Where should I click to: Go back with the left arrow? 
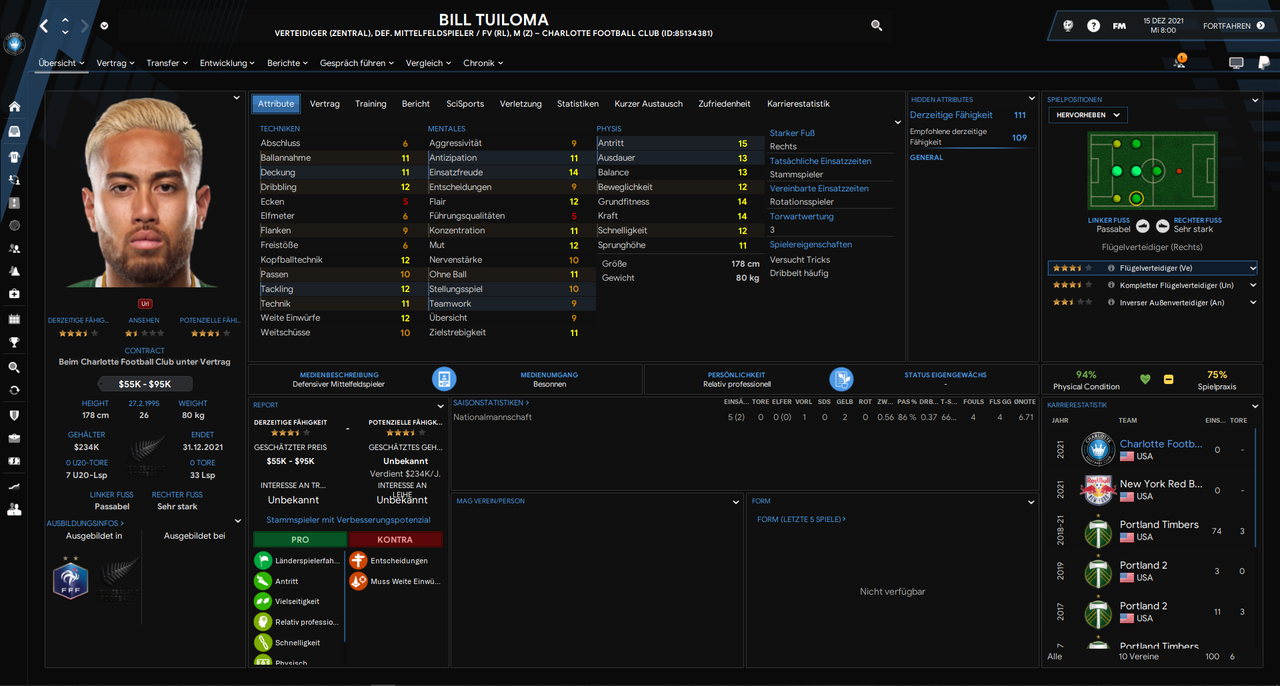pyautogui.click(x=44, y=26)
